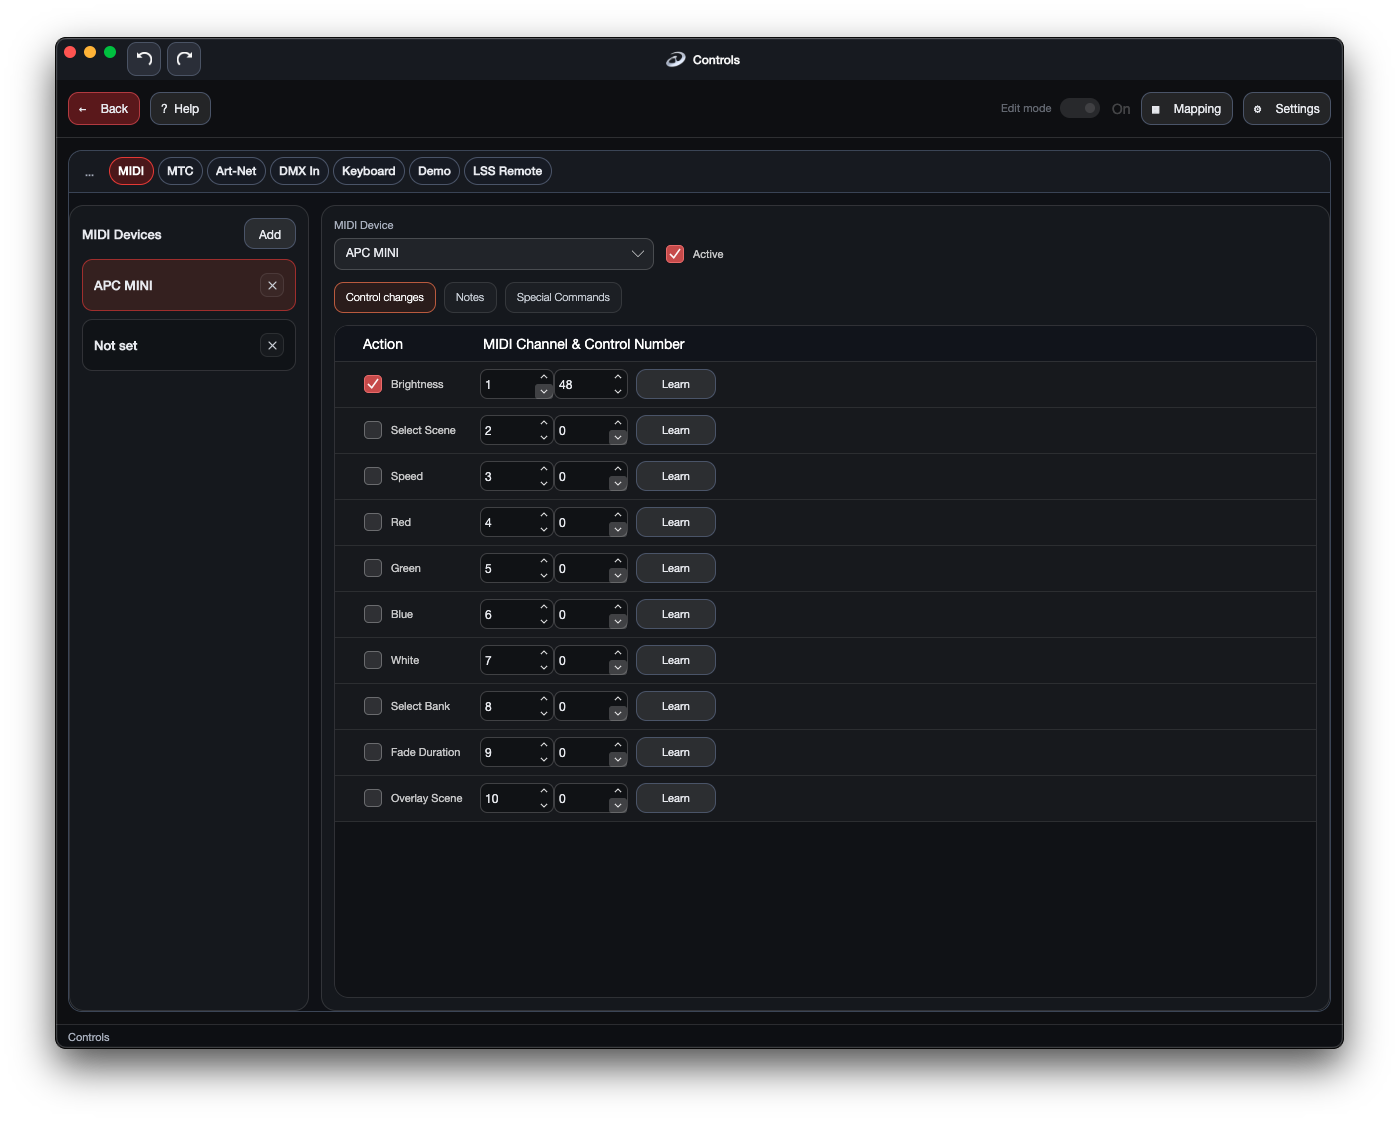Increase White control number up arrow
1399x1122 pixels.
(618, 653)
